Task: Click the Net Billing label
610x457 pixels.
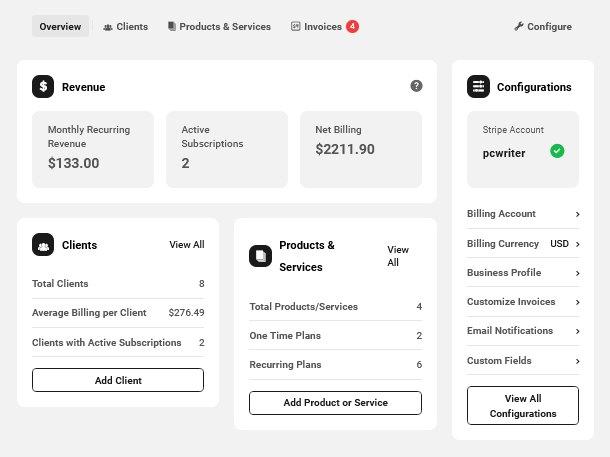Action: [338, 130]
